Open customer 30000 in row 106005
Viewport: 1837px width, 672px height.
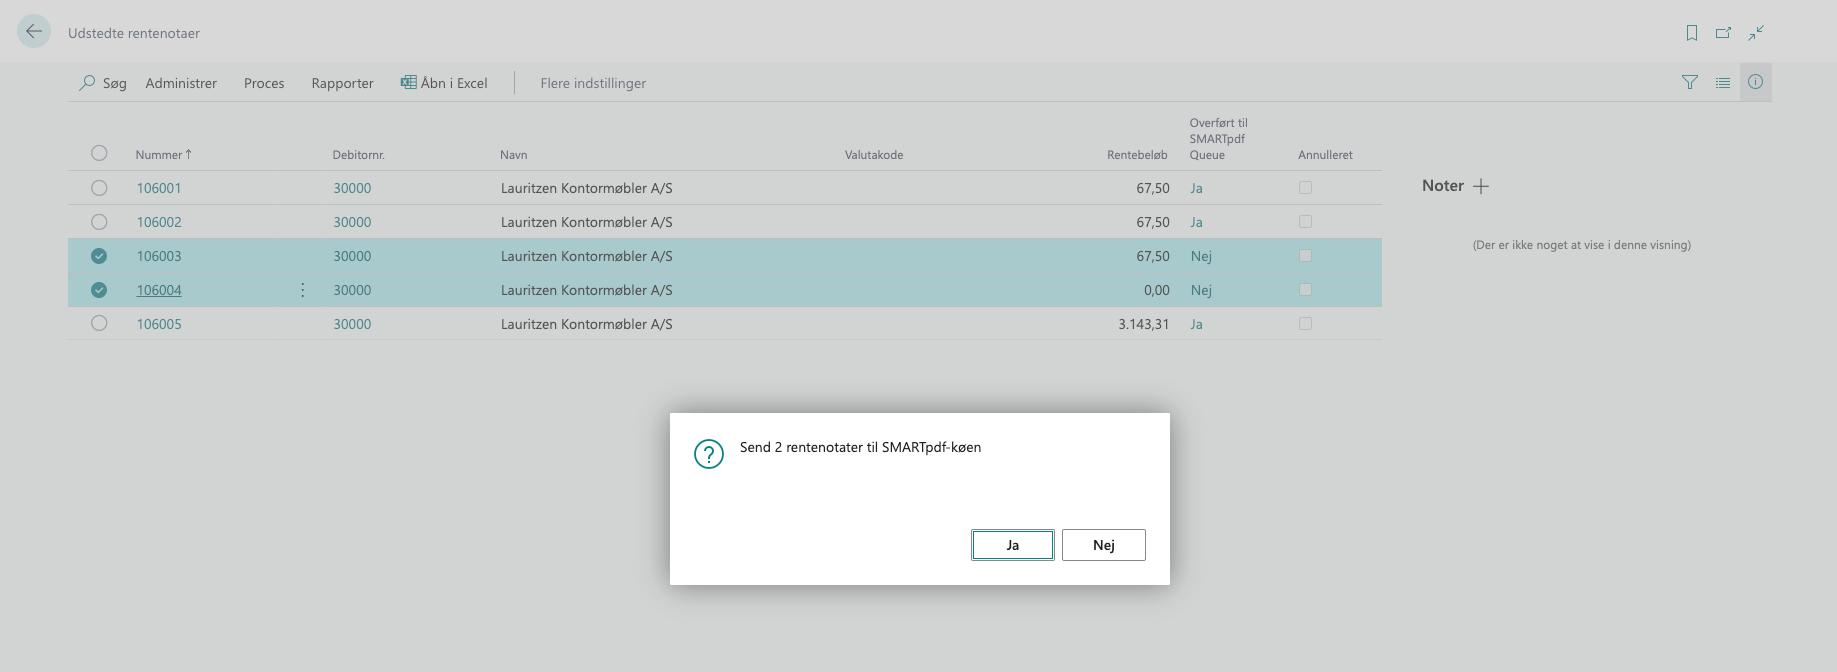tap(352, 324)
